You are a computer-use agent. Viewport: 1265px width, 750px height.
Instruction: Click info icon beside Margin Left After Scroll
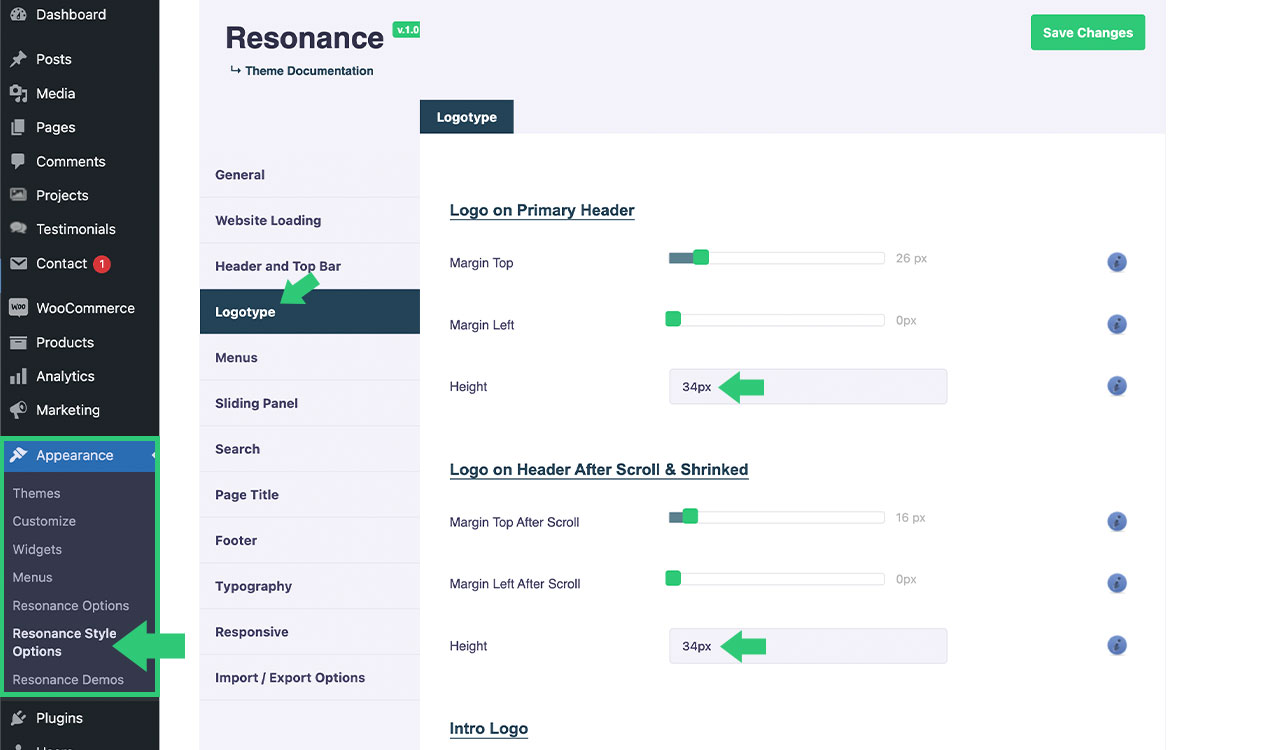[1117, 583]
